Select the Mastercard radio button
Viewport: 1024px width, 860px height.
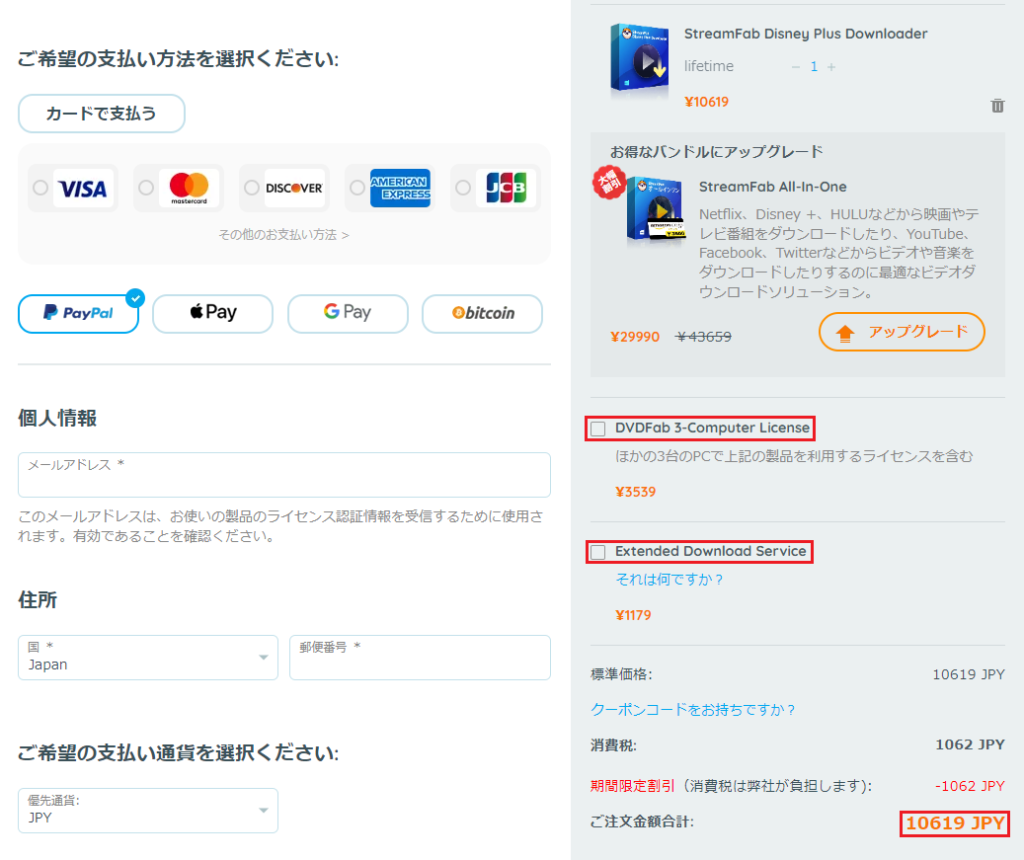pyautogui.click(x=146, y=188)
